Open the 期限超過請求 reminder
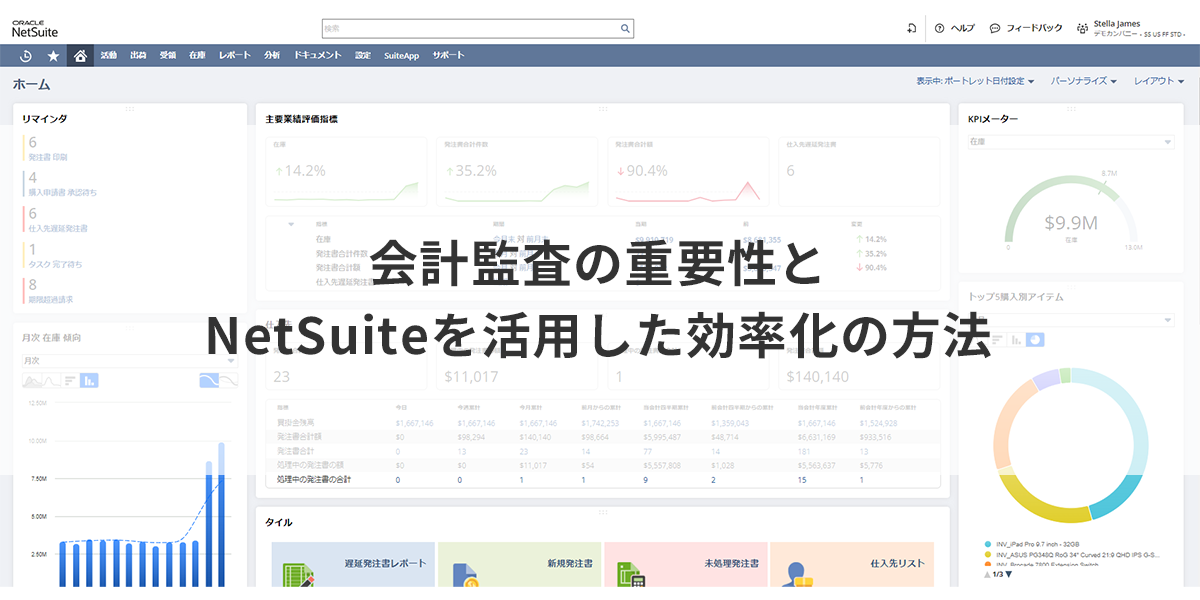 pos(53,298)
